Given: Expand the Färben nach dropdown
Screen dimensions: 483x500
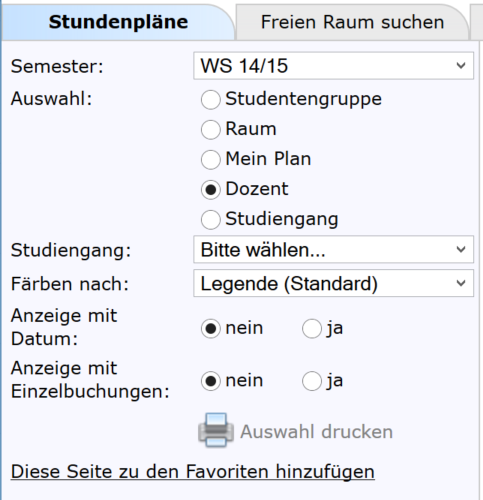Looking at the screenshot, I should coord(333,283).
